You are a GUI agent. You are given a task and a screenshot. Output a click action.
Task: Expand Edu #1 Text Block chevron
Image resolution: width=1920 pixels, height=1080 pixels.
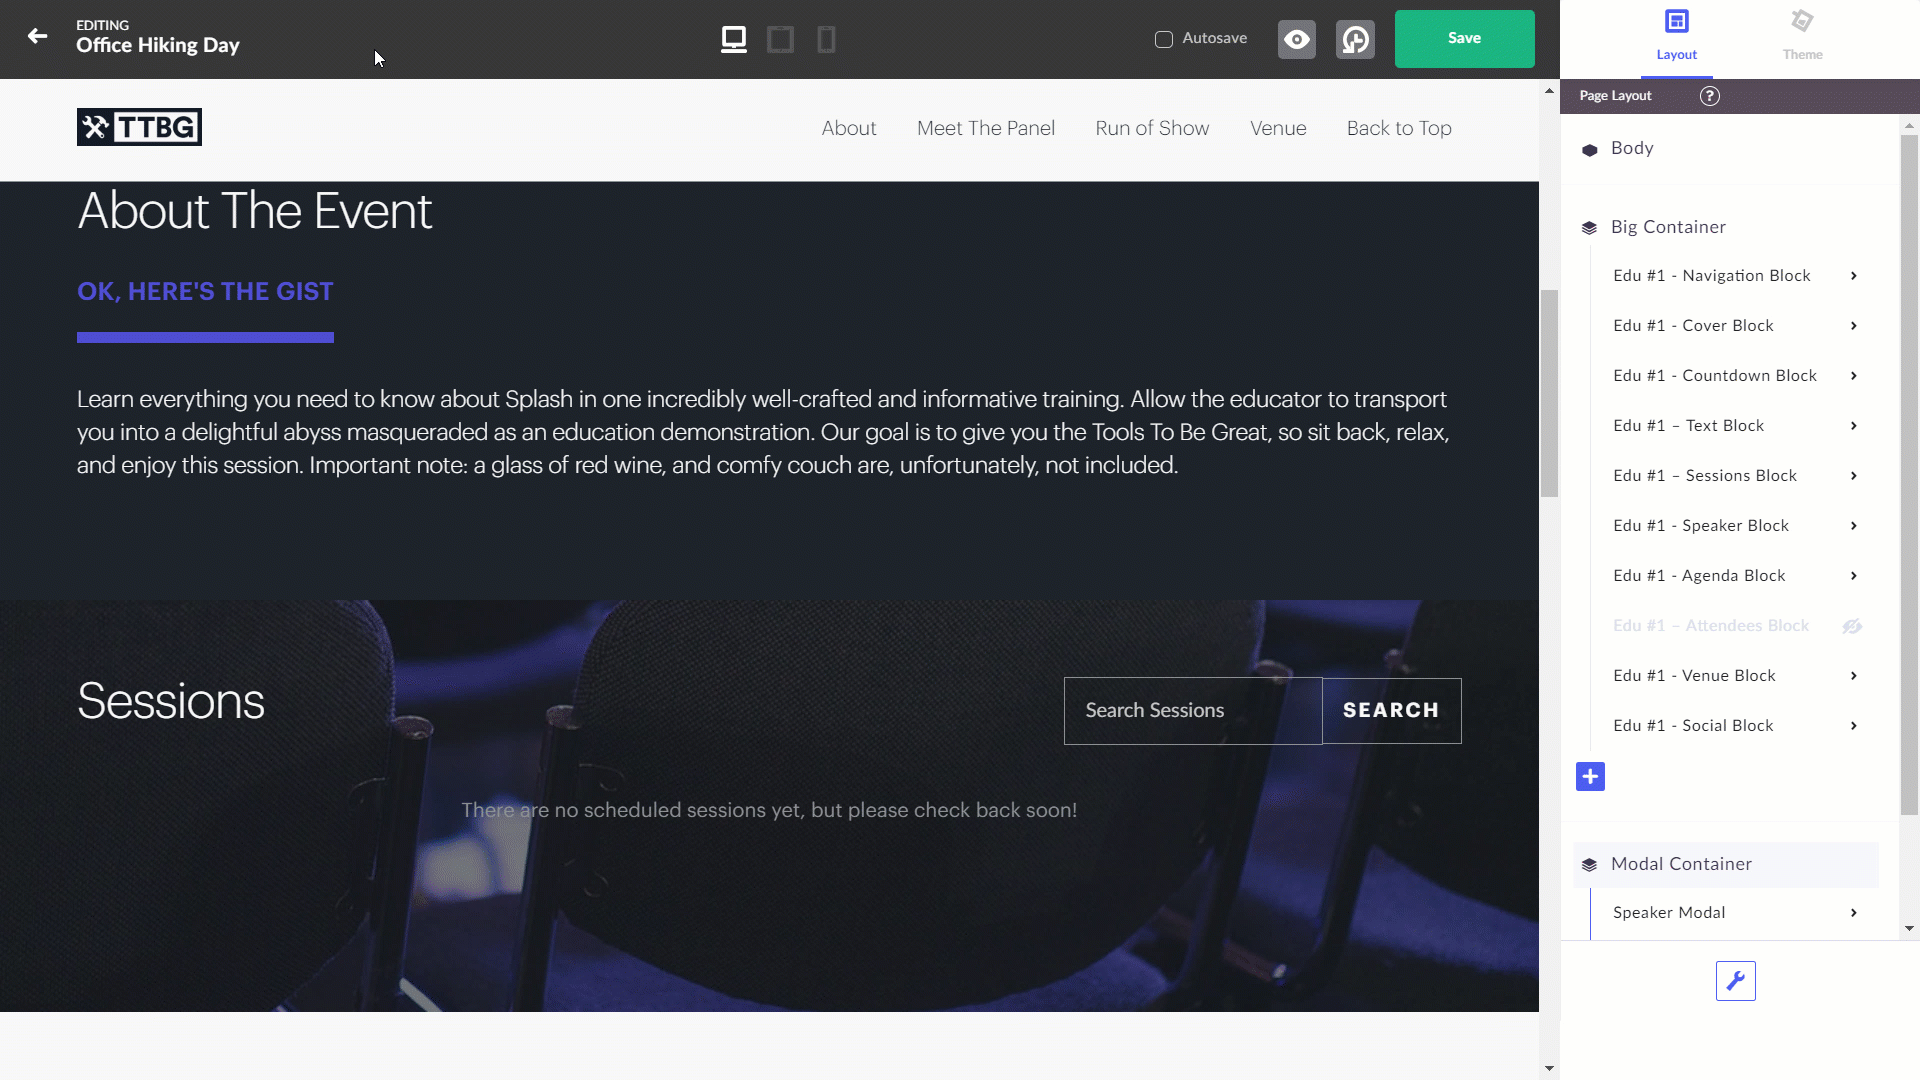pos(1853,426)
